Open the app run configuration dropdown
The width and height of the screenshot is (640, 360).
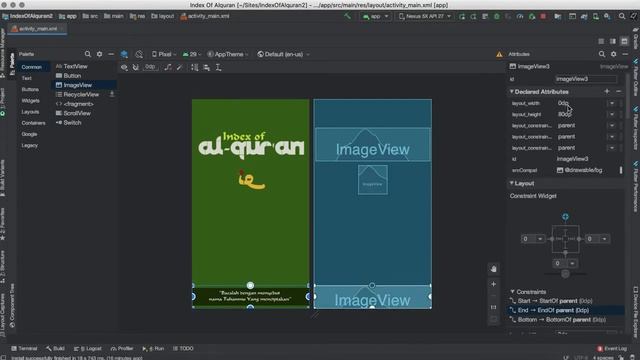click(x=376, y=16)
